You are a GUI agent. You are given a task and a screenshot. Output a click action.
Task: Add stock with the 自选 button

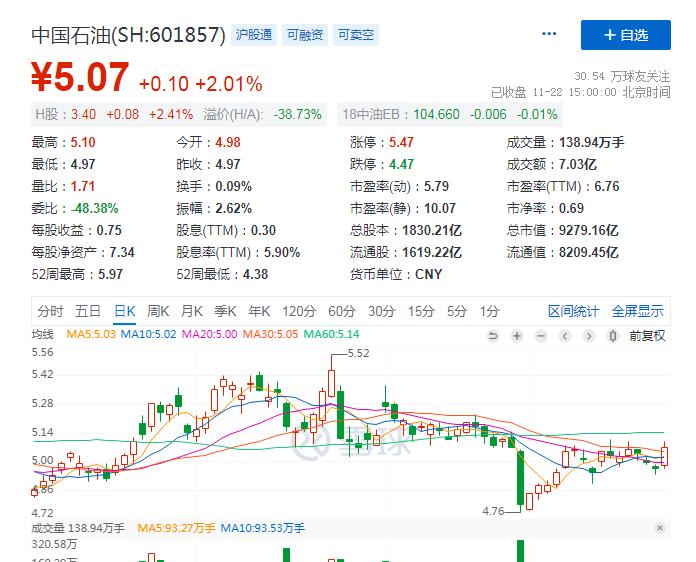pos(625,35)
